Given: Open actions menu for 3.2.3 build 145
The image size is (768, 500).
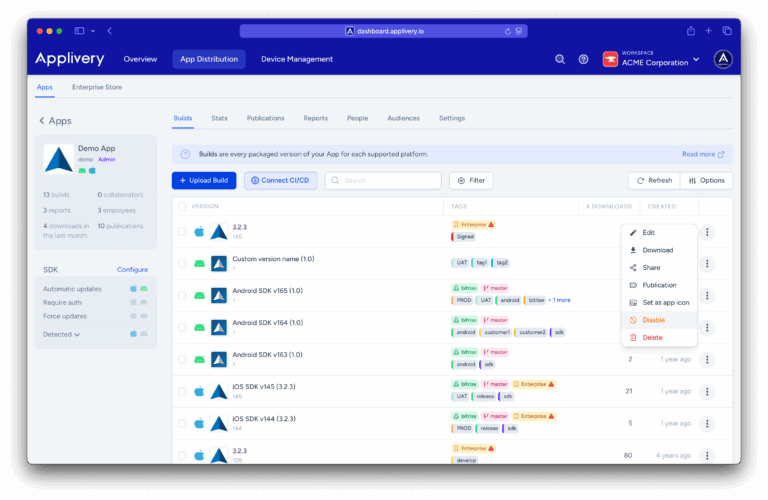Looking at the screenshot, I should [707, 232].
